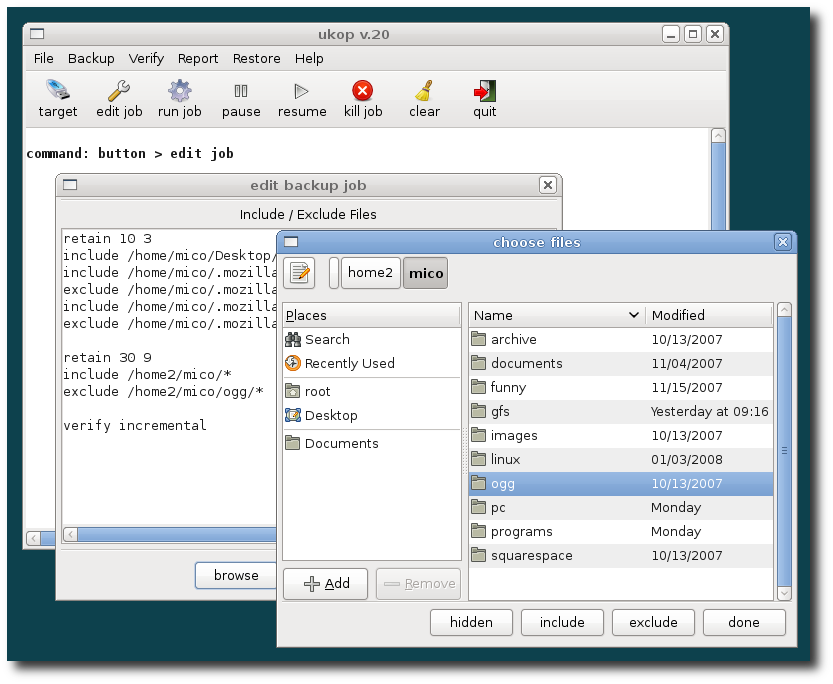Select the squarespace folder icon

[x=479, y=555]
